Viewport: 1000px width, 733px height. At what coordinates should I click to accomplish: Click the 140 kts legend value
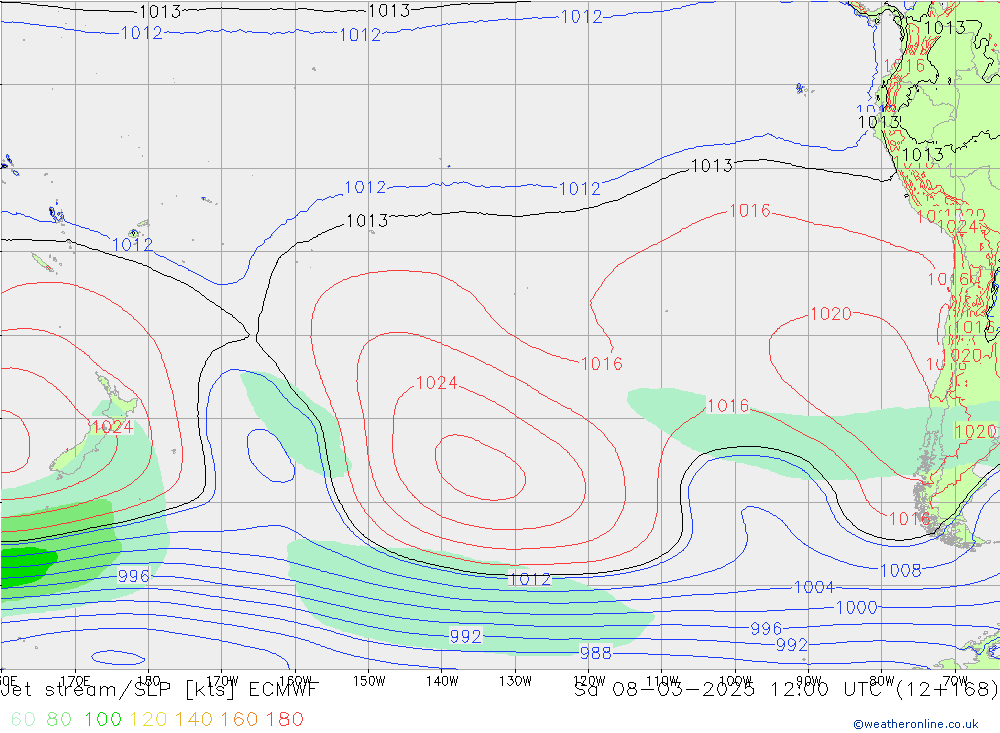pos(194,719)
